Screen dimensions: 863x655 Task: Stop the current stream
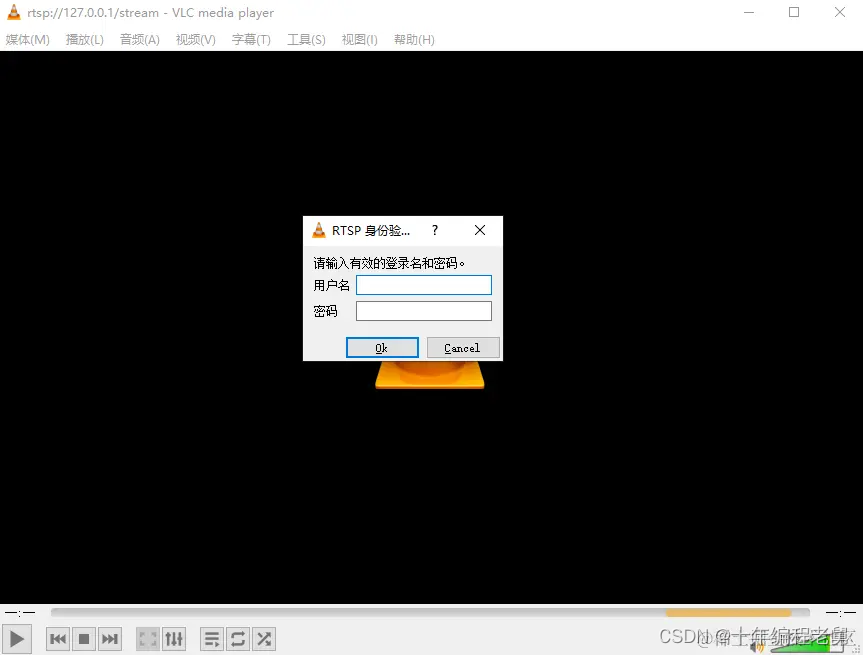84,638
